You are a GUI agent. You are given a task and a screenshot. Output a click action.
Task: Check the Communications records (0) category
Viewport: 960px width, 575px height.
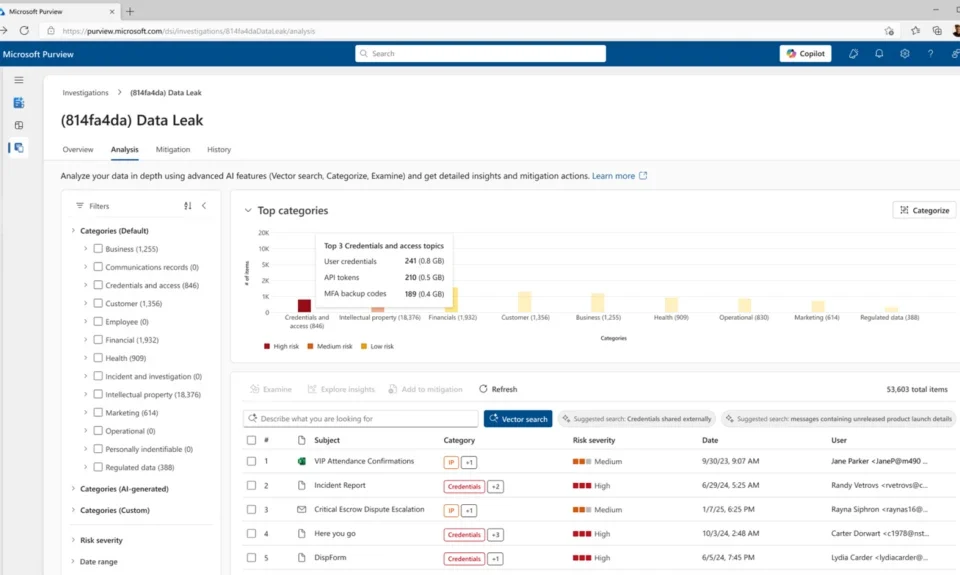click(x=98, y=267)
